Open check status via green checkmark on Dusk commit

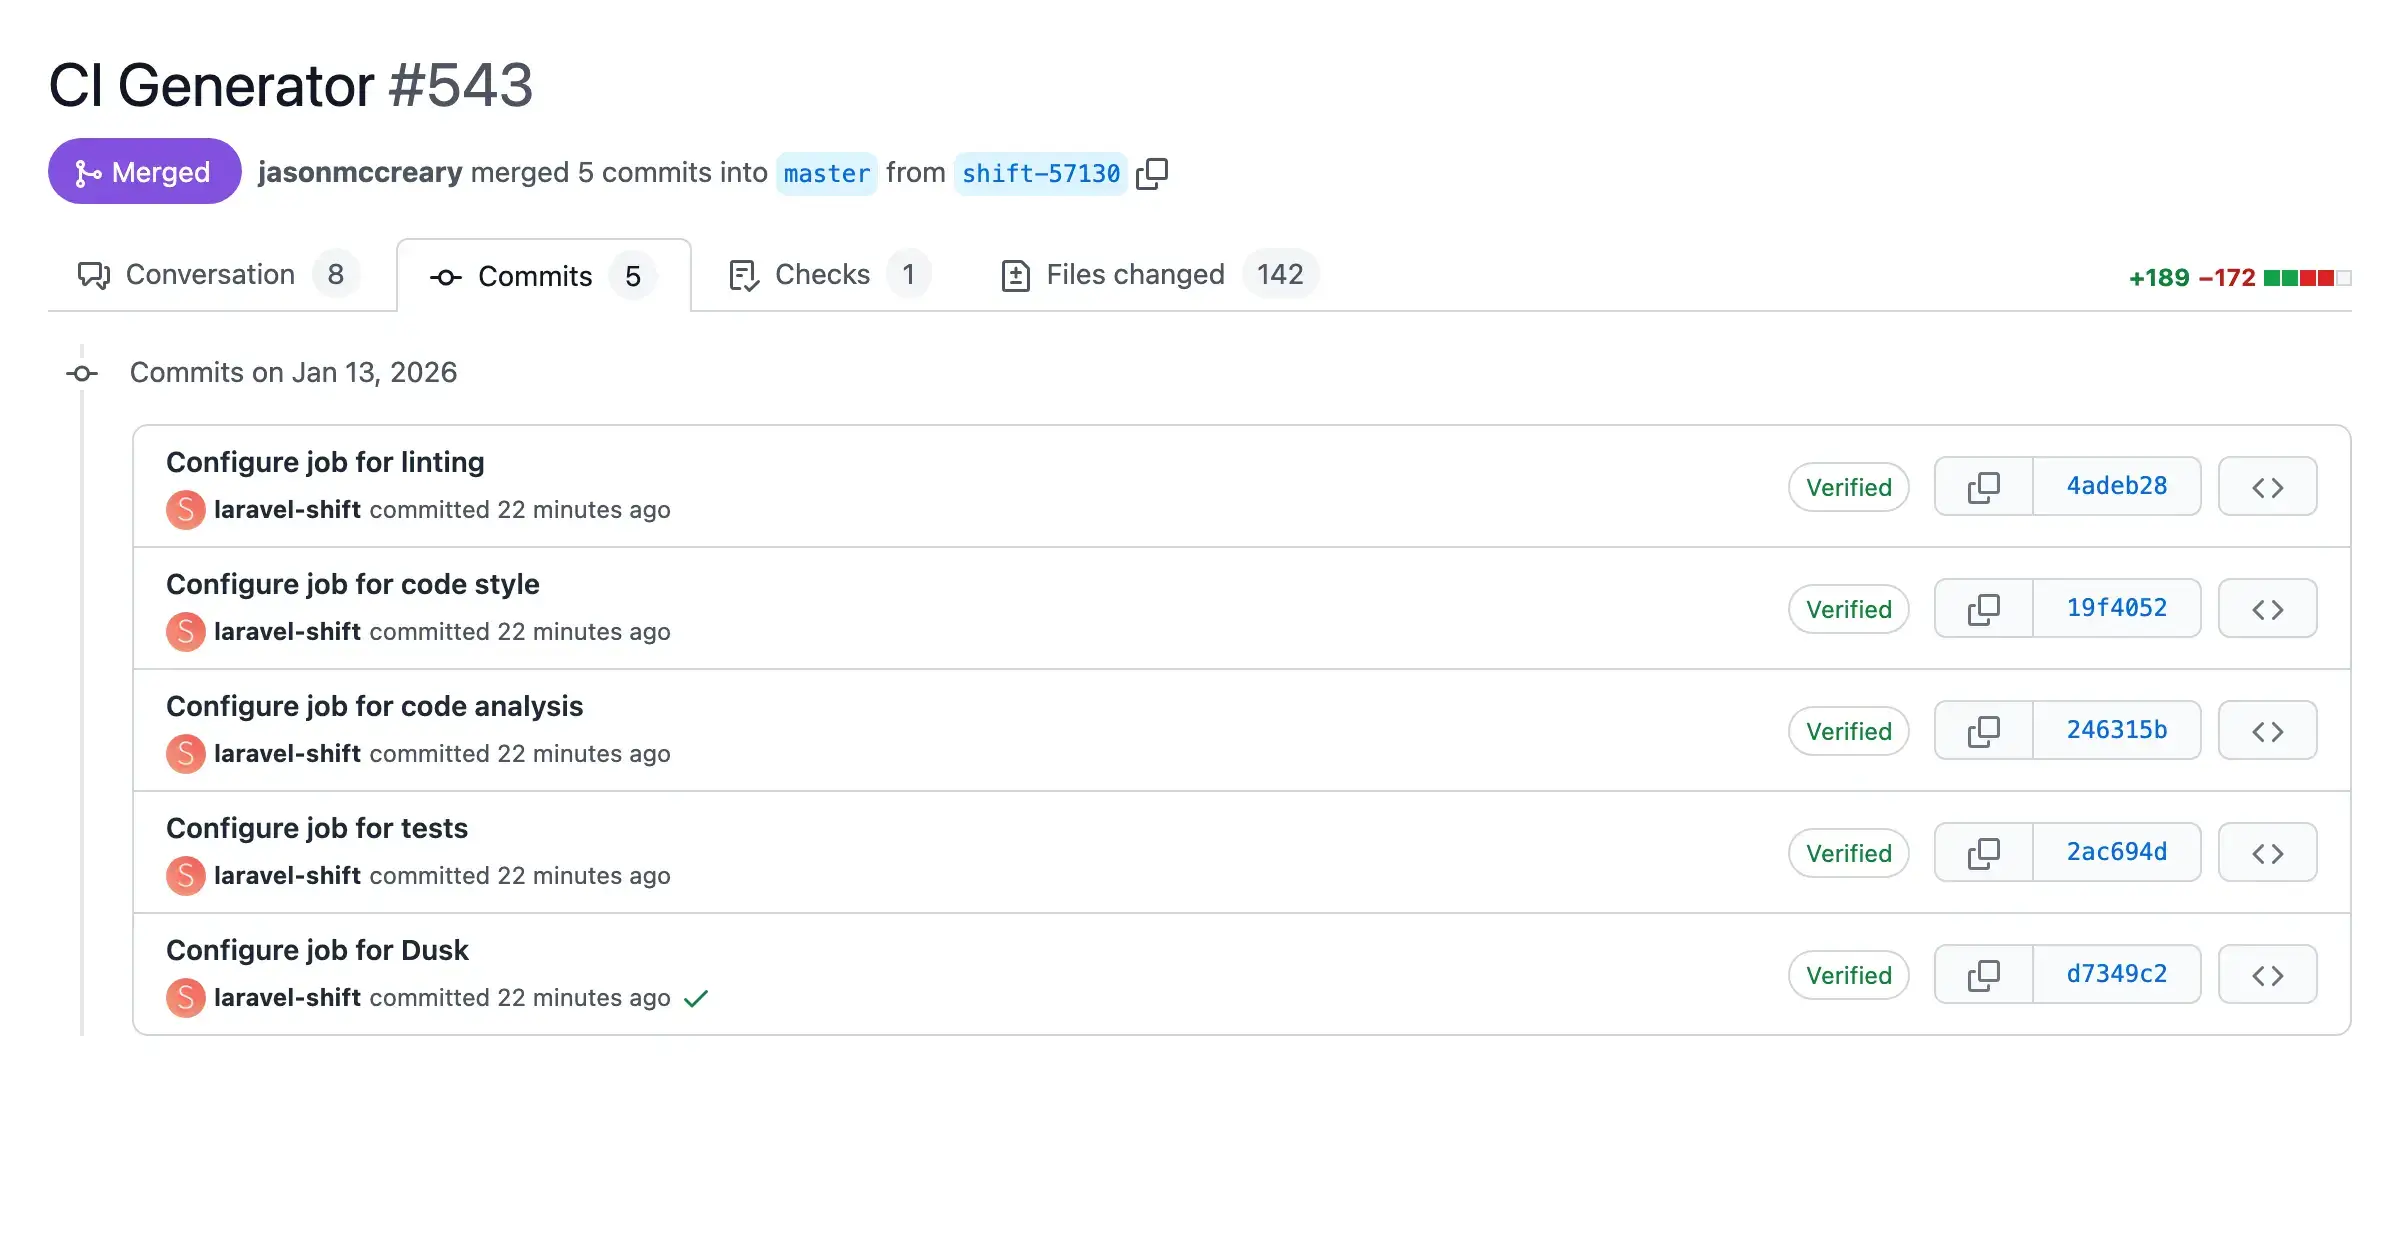(x=696, y=997)
